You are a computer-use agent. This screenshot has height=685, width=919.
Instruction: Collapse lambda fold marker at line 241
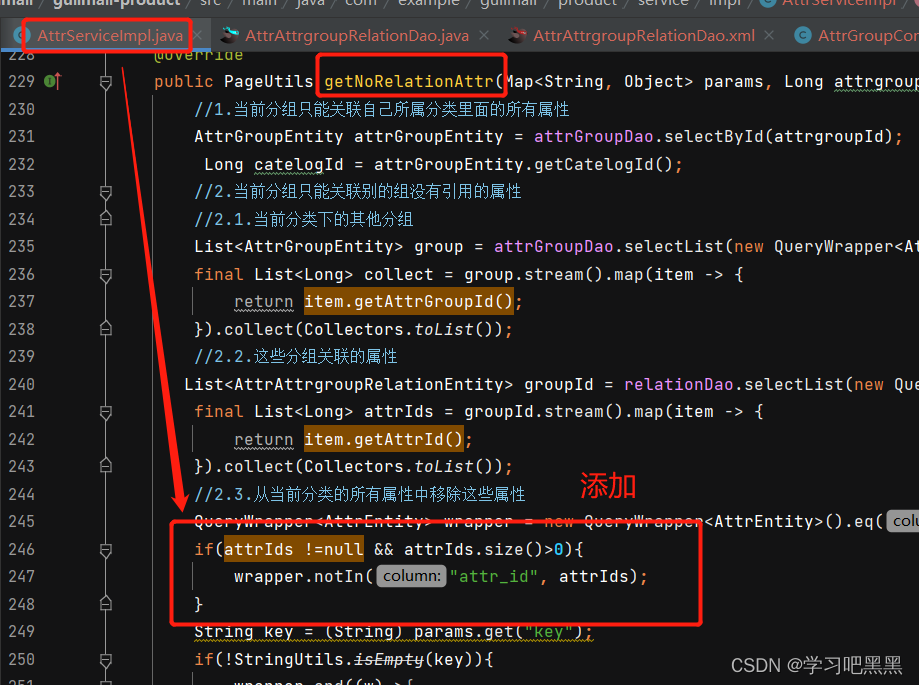105,411
